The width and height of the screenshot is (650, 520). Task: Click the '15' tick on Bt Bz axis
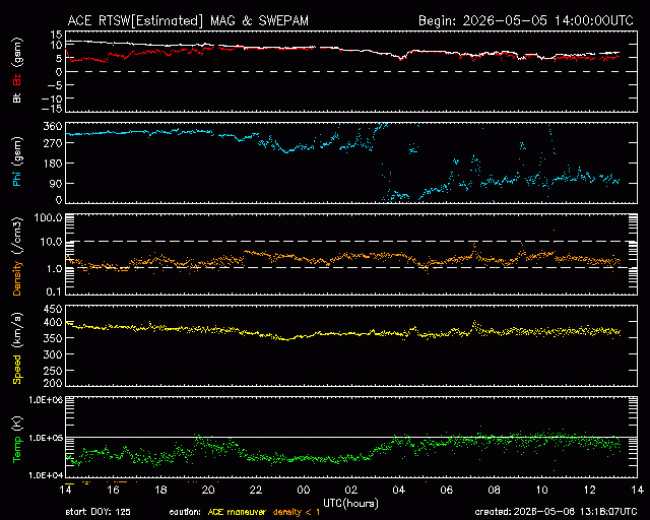point(57,34)
